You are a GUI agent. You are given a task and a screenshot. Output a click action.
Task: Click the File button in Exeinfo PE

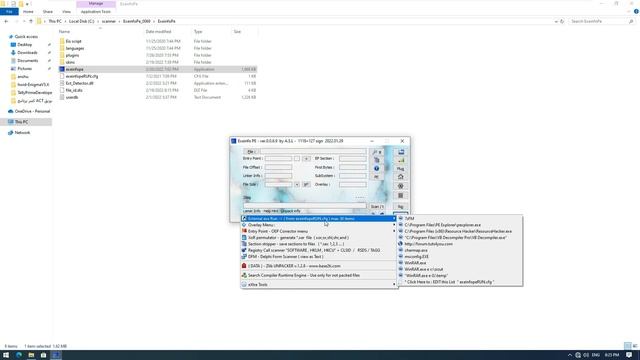(251, 151)
